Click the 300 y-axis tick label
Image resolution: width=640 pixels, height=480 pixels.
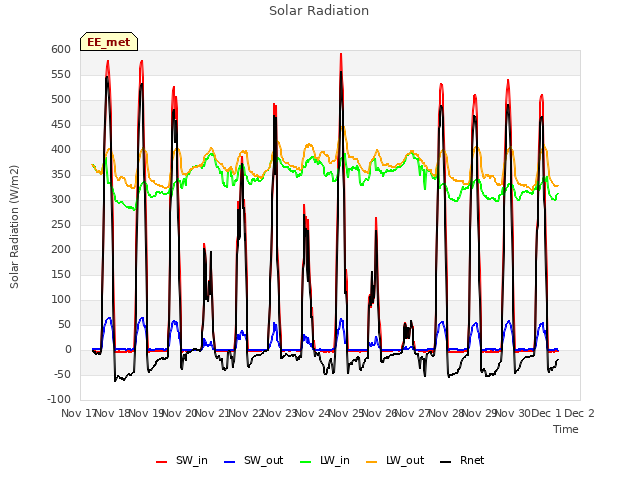[x=61, y=200]
